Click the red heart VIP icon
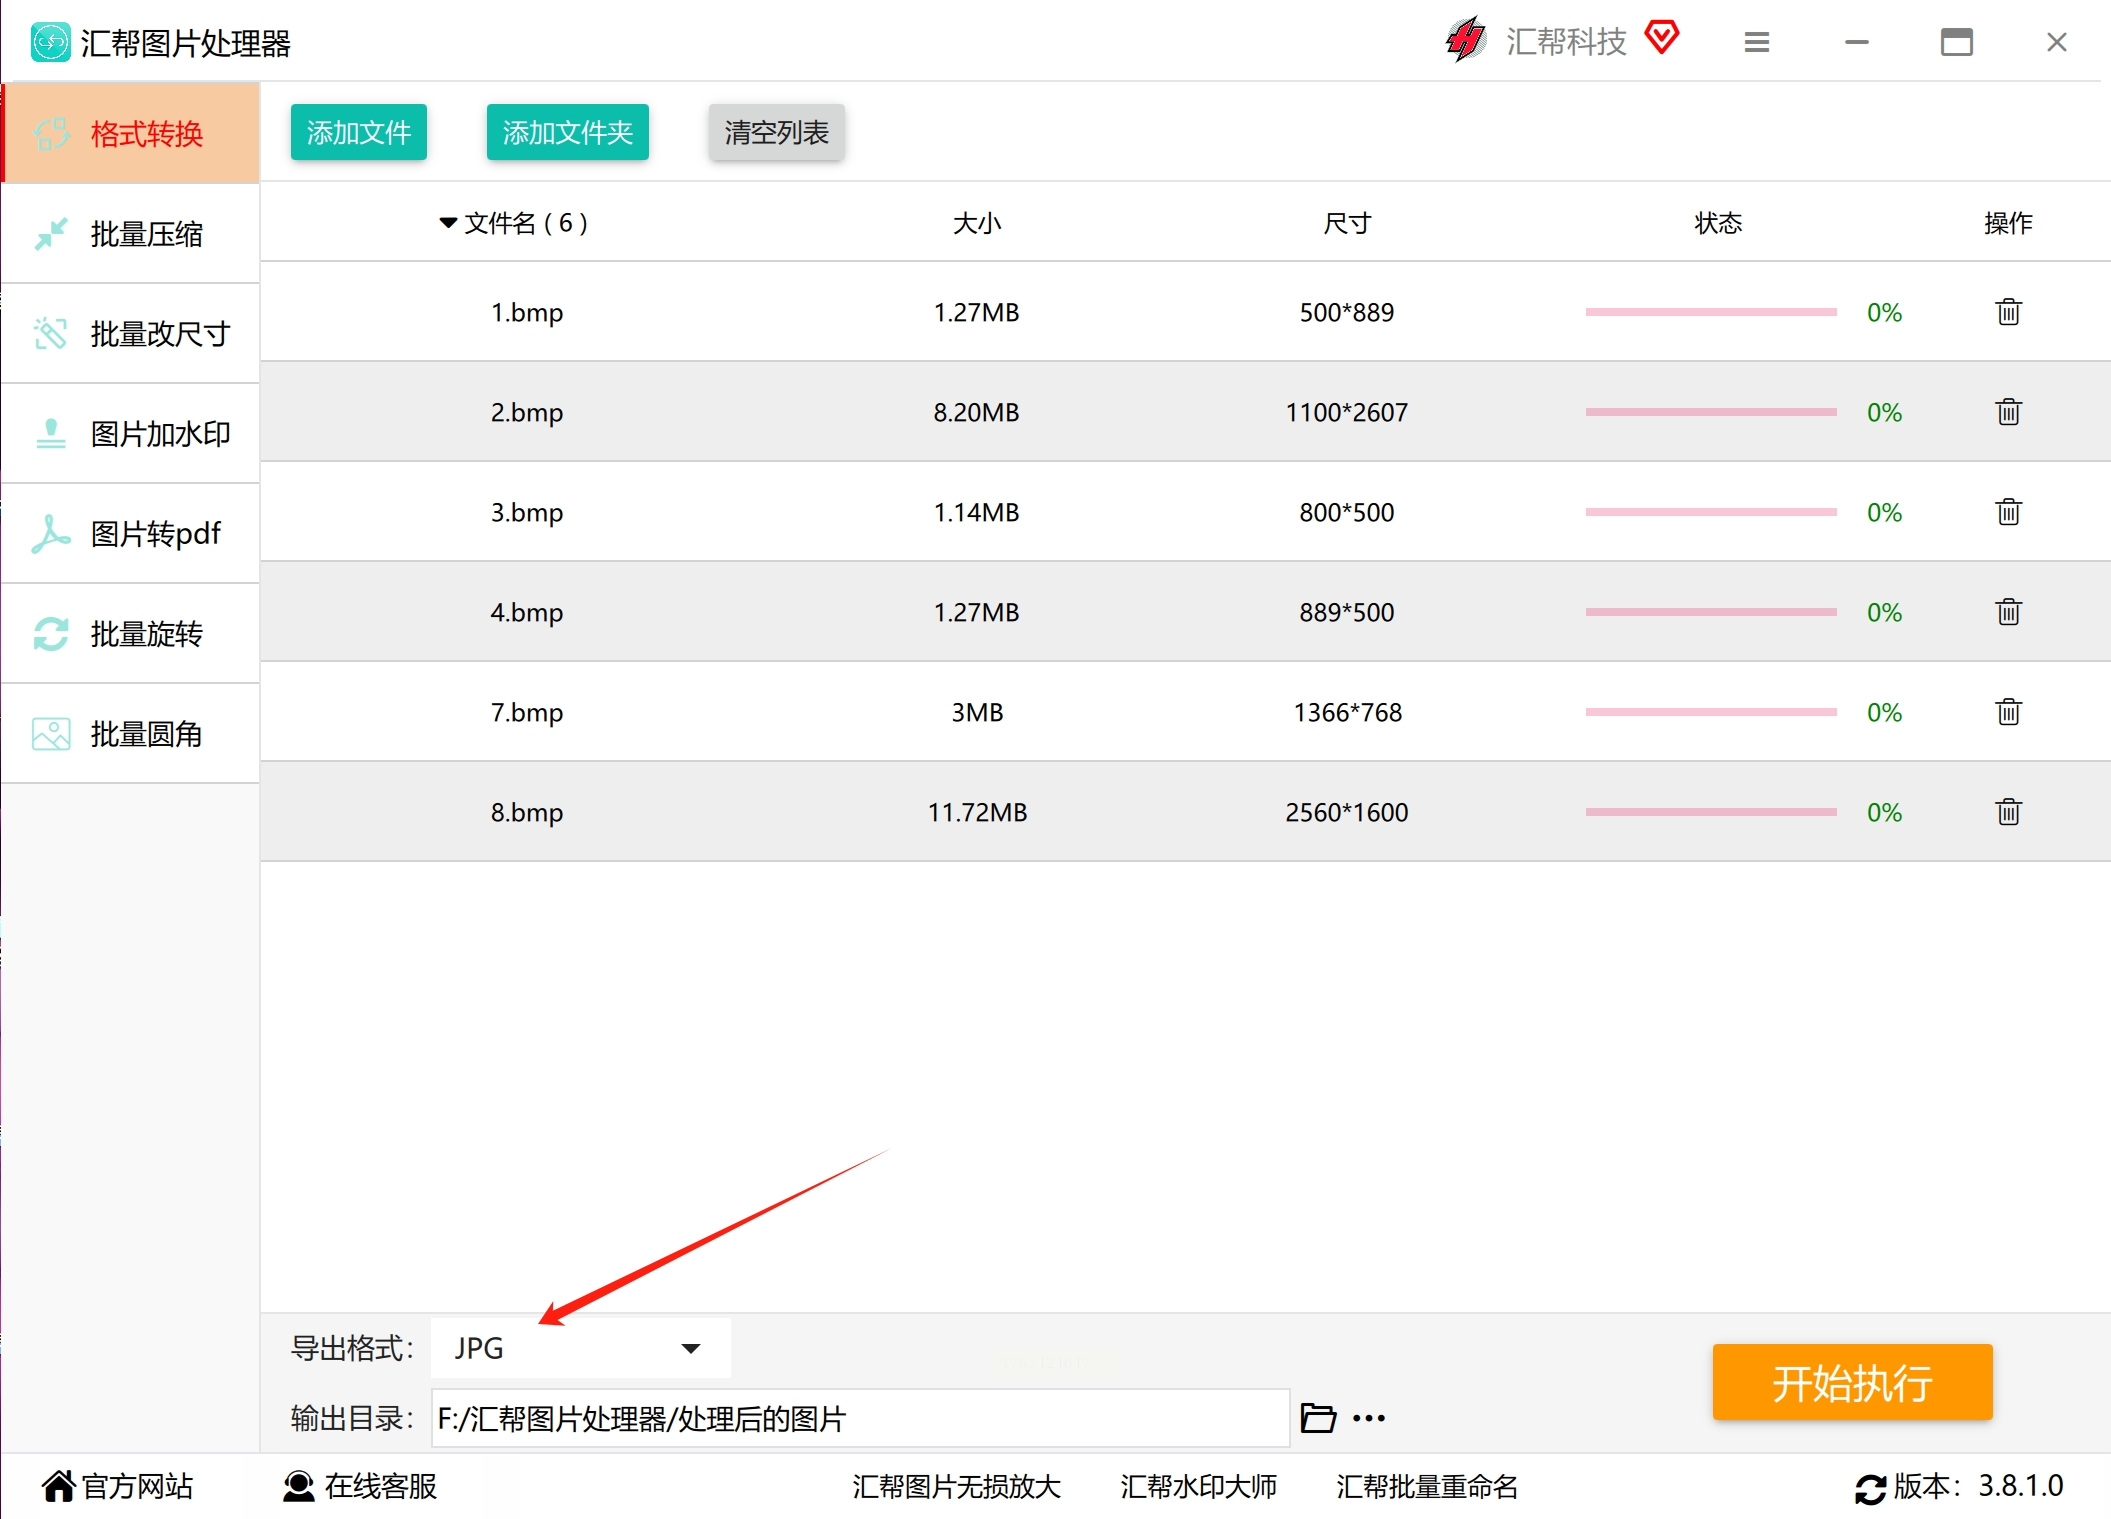This screenshot has width=2111, height=1519. [1662, 38]
